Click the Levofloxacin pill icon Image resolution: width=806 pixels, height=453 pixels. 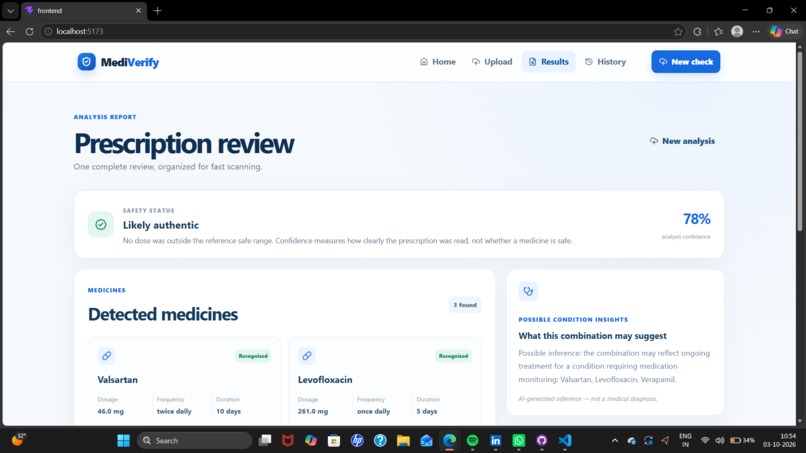[x=307, y=355]
